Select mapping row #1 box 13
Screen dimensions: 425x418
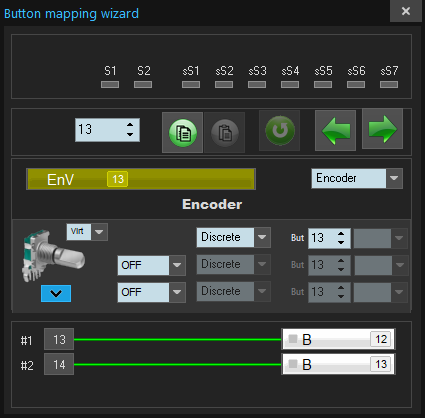coord(59,340)
